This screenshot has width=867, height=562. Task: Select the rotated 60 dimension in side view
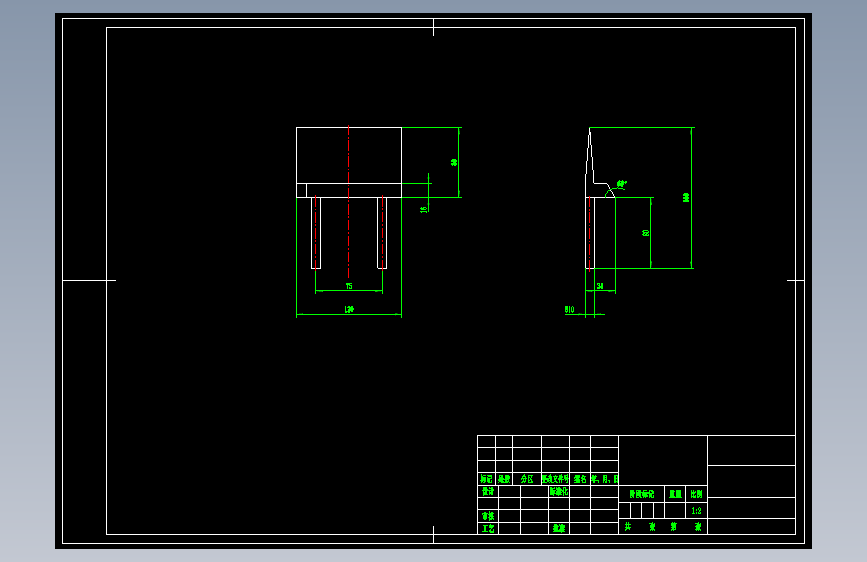click(x=645, y=233)
